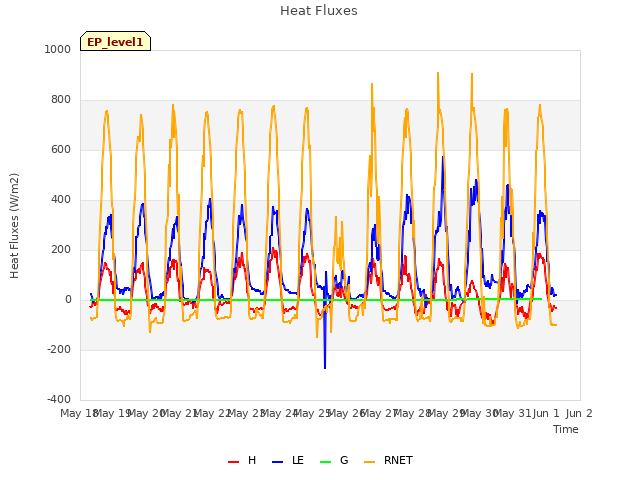Image resolution: width=640 pixels, height=480 pixels.
Task: Toggle the H series legend entry
Action: [x=242, y=460]
